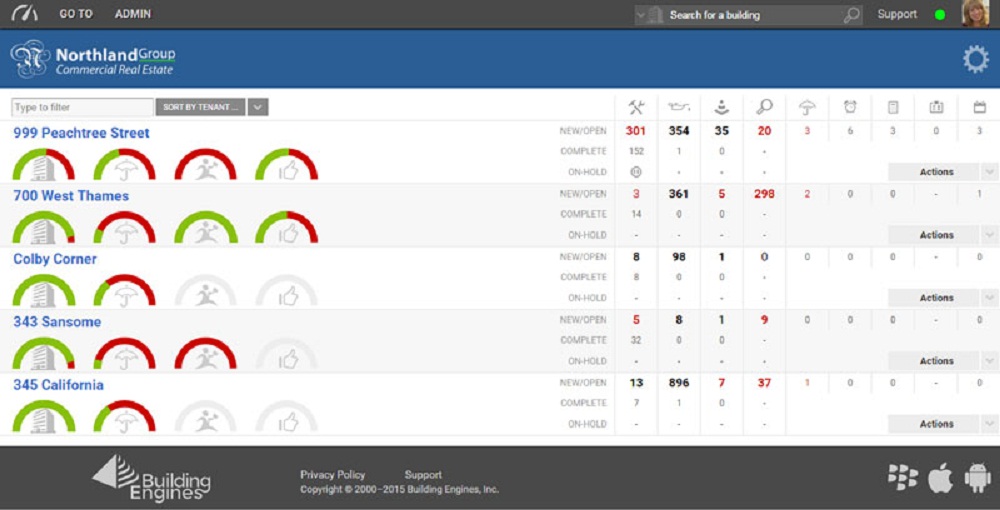Screen dimensions: 1000x510
Task: Click Actions button for 343 Sansome
Action: [x=934, y=361]
